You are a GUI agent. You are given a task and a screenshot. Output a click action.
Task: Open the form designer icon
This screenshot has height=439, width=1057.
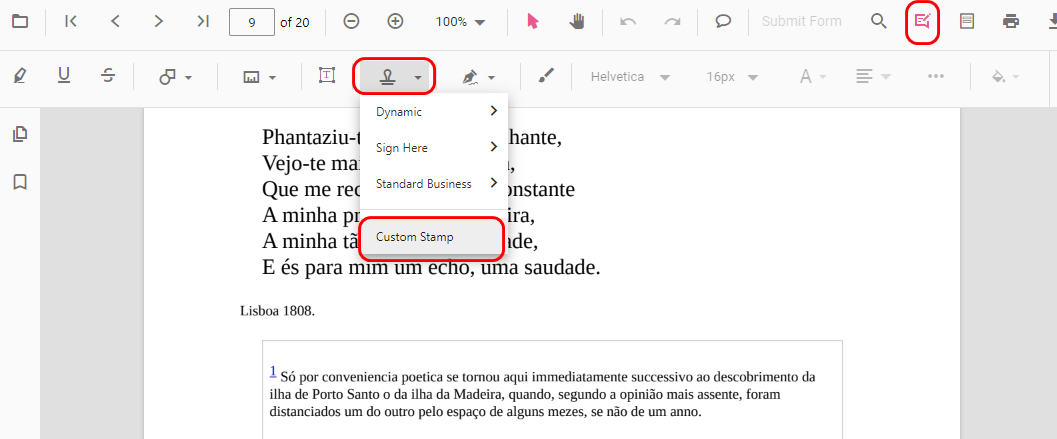967,22
